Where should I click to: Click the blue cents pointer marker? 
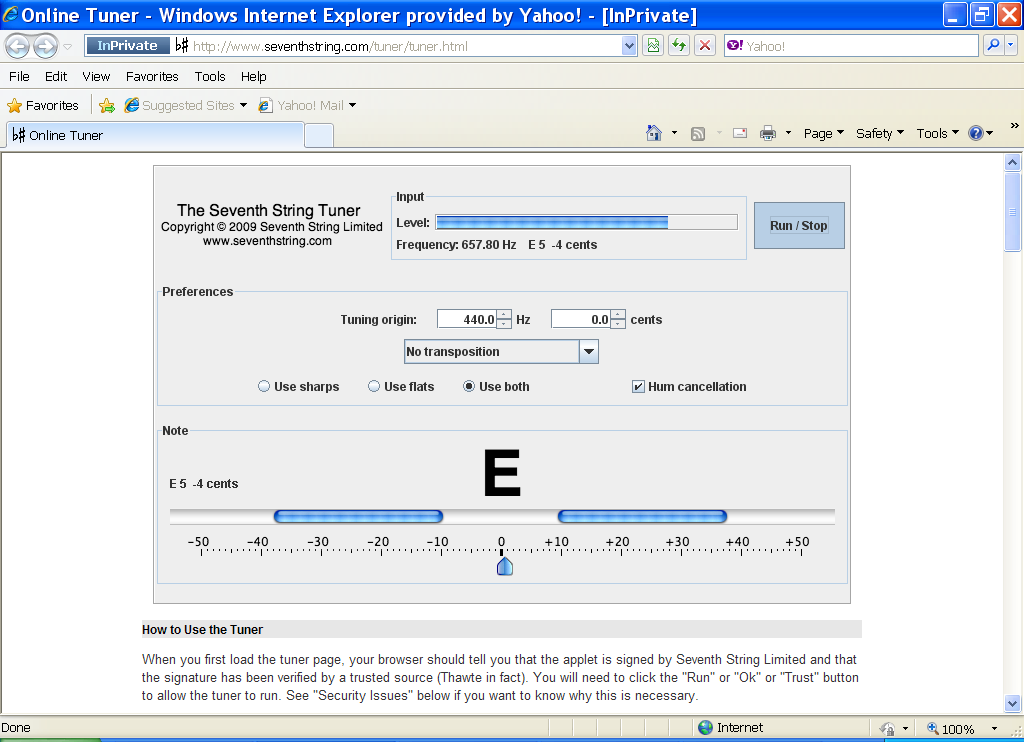tap(505, 566)
